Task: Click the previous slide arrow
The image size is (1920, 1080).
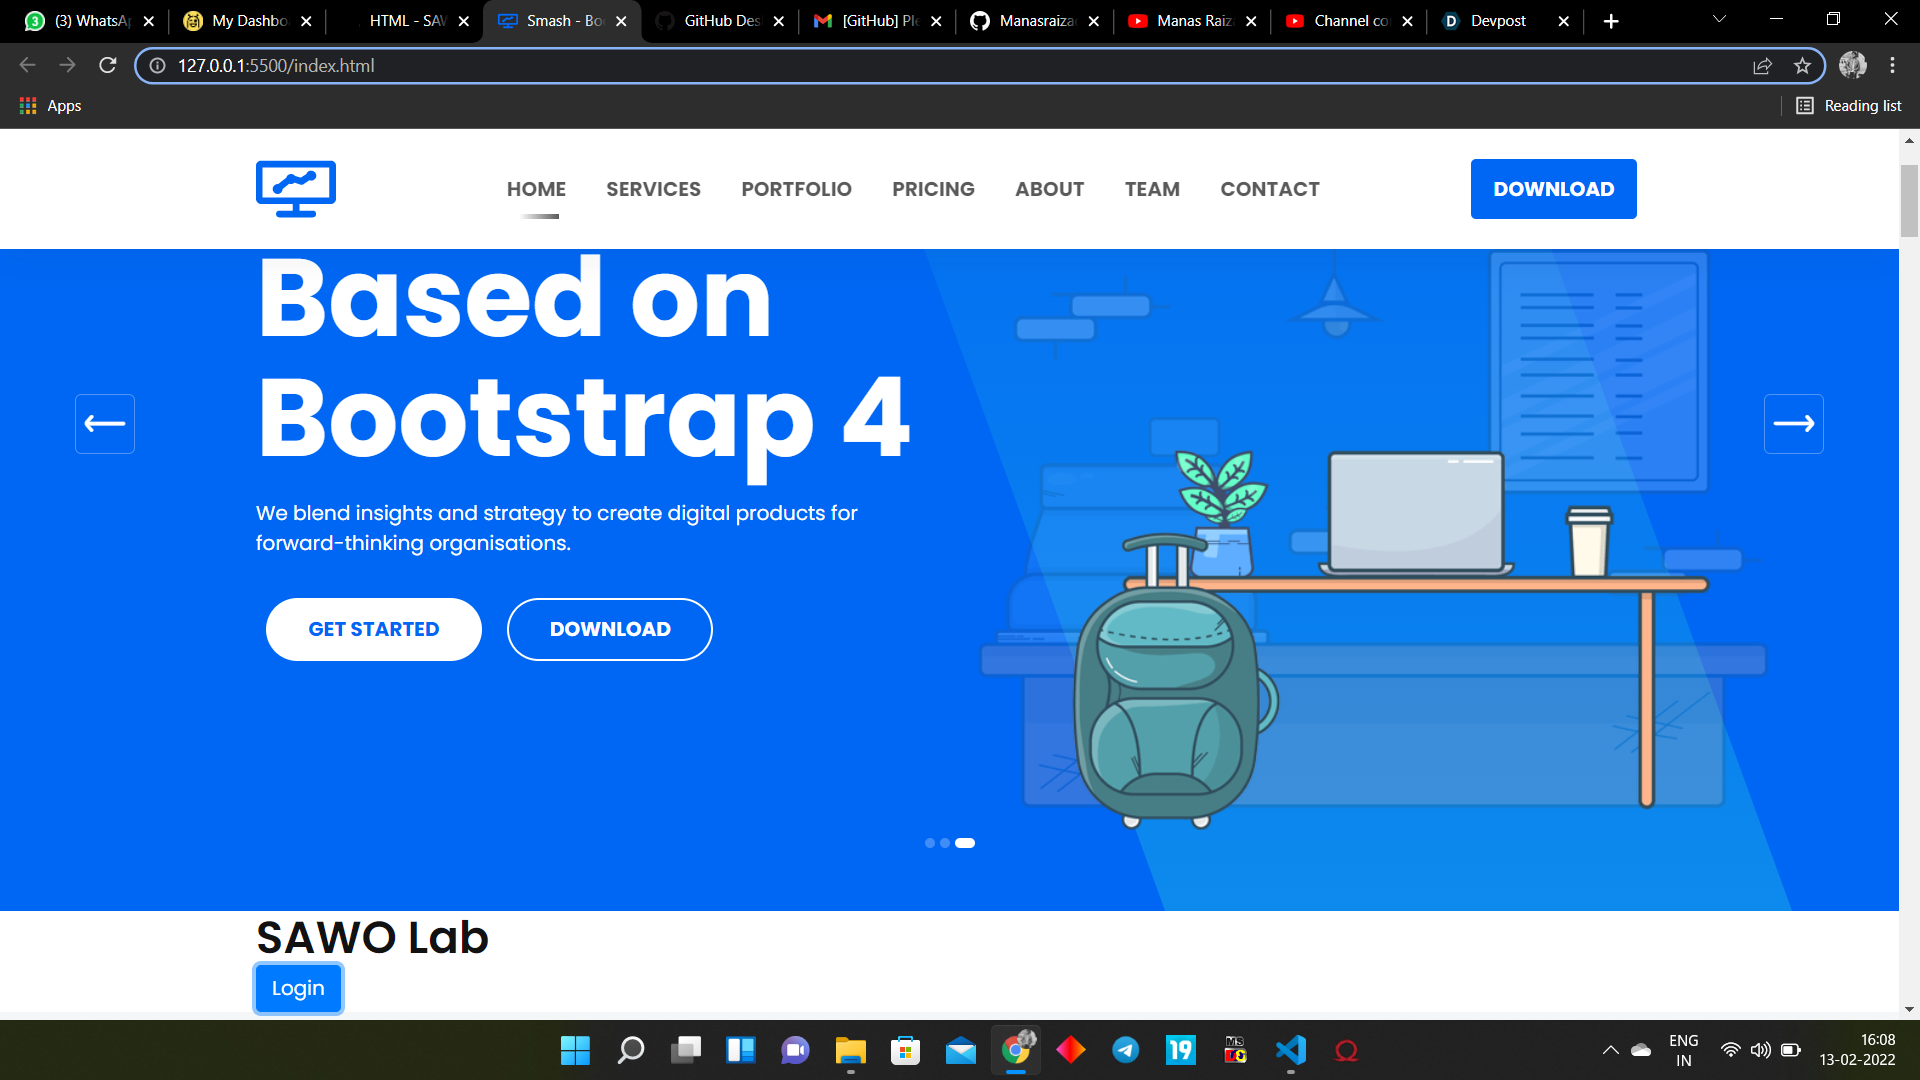Action: [104, 423]
